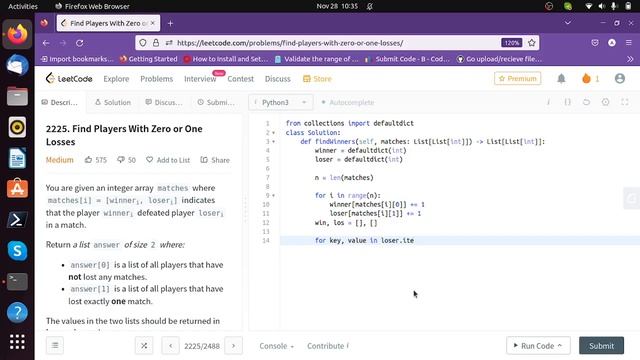Open zoom level 120% indicator
The image size is (640, 360).
pos(511,43)
